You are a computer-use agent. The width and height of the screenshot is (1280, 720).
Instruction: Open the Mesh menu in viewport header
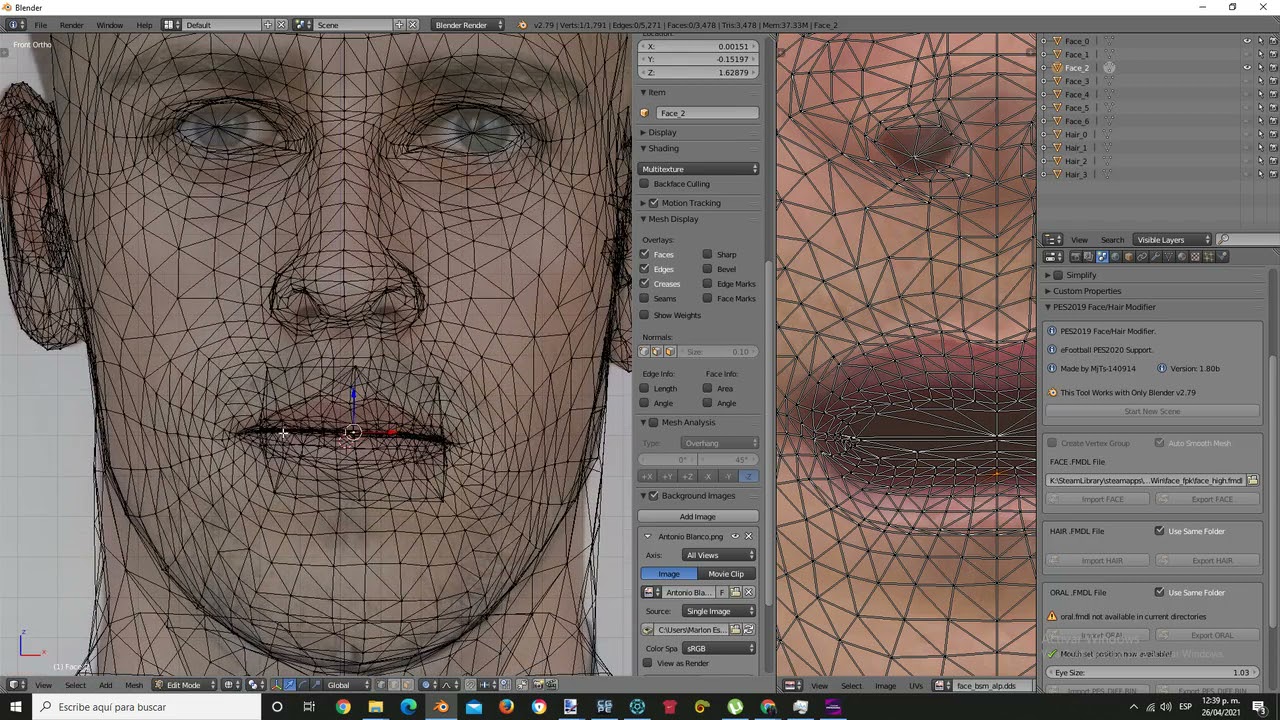tap(134, 685)
